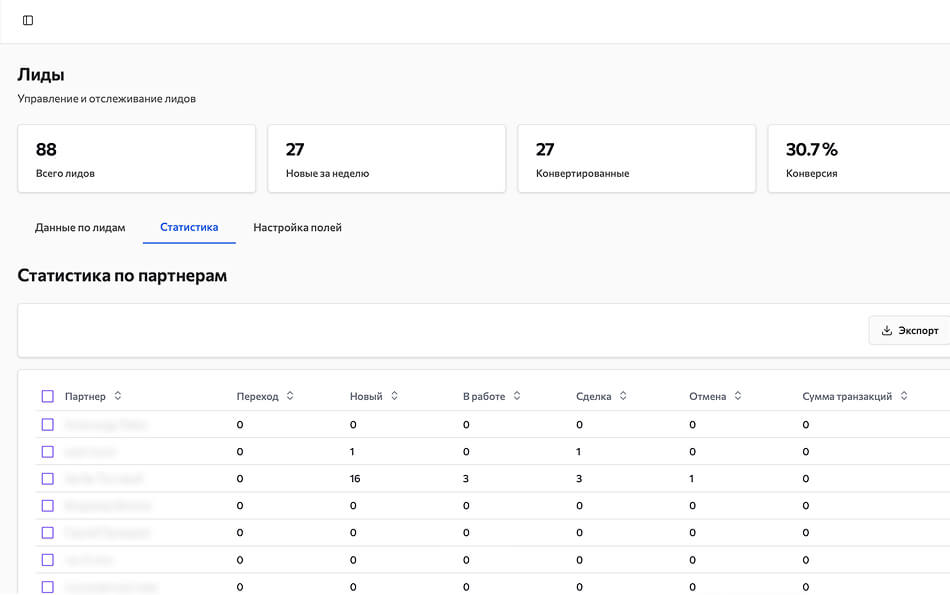Select the first partner row checkbox
The width and height of the screenshot is (950, 595).
point(47,425)
